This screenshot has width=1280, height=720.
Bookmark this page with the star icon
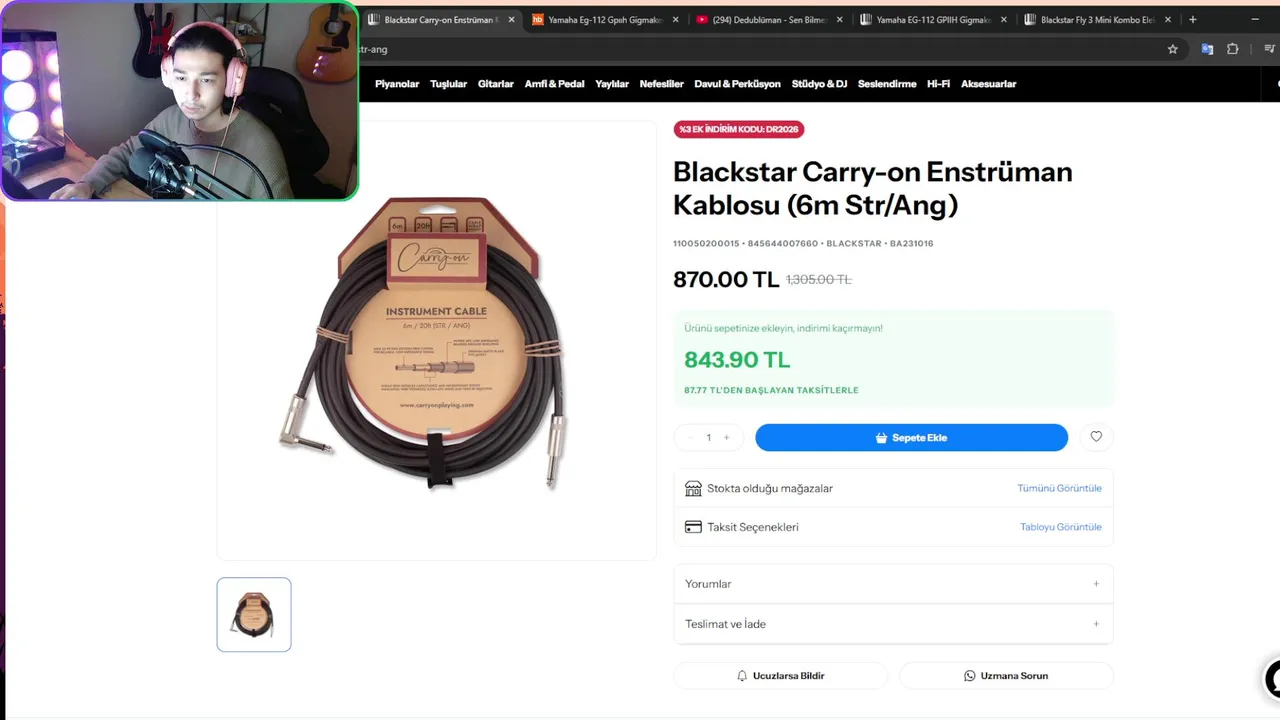1173,49
